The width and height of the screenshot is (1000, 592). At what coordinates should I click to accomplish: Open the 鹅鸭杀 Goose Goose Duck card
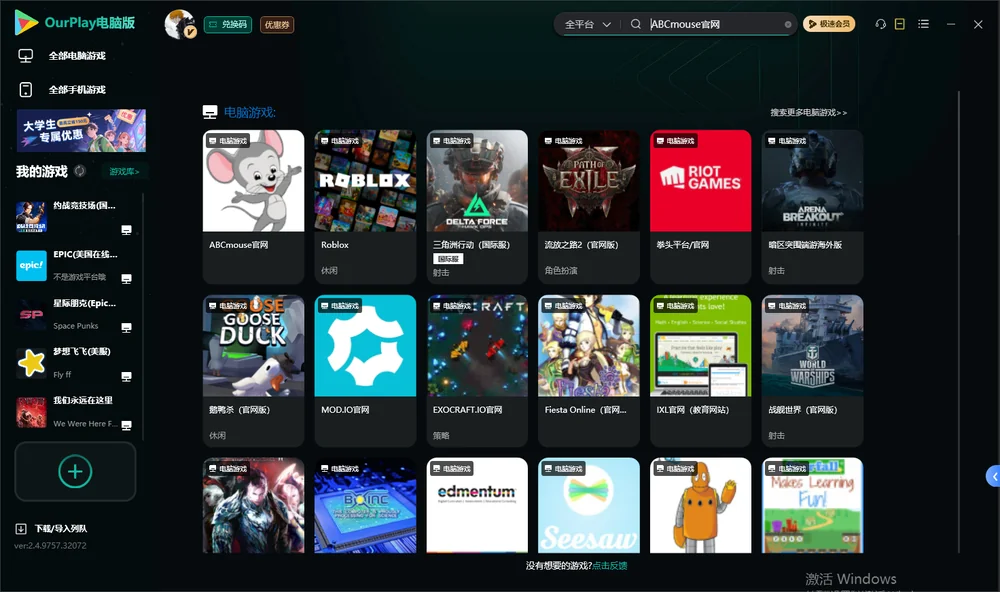coord(253,371)
